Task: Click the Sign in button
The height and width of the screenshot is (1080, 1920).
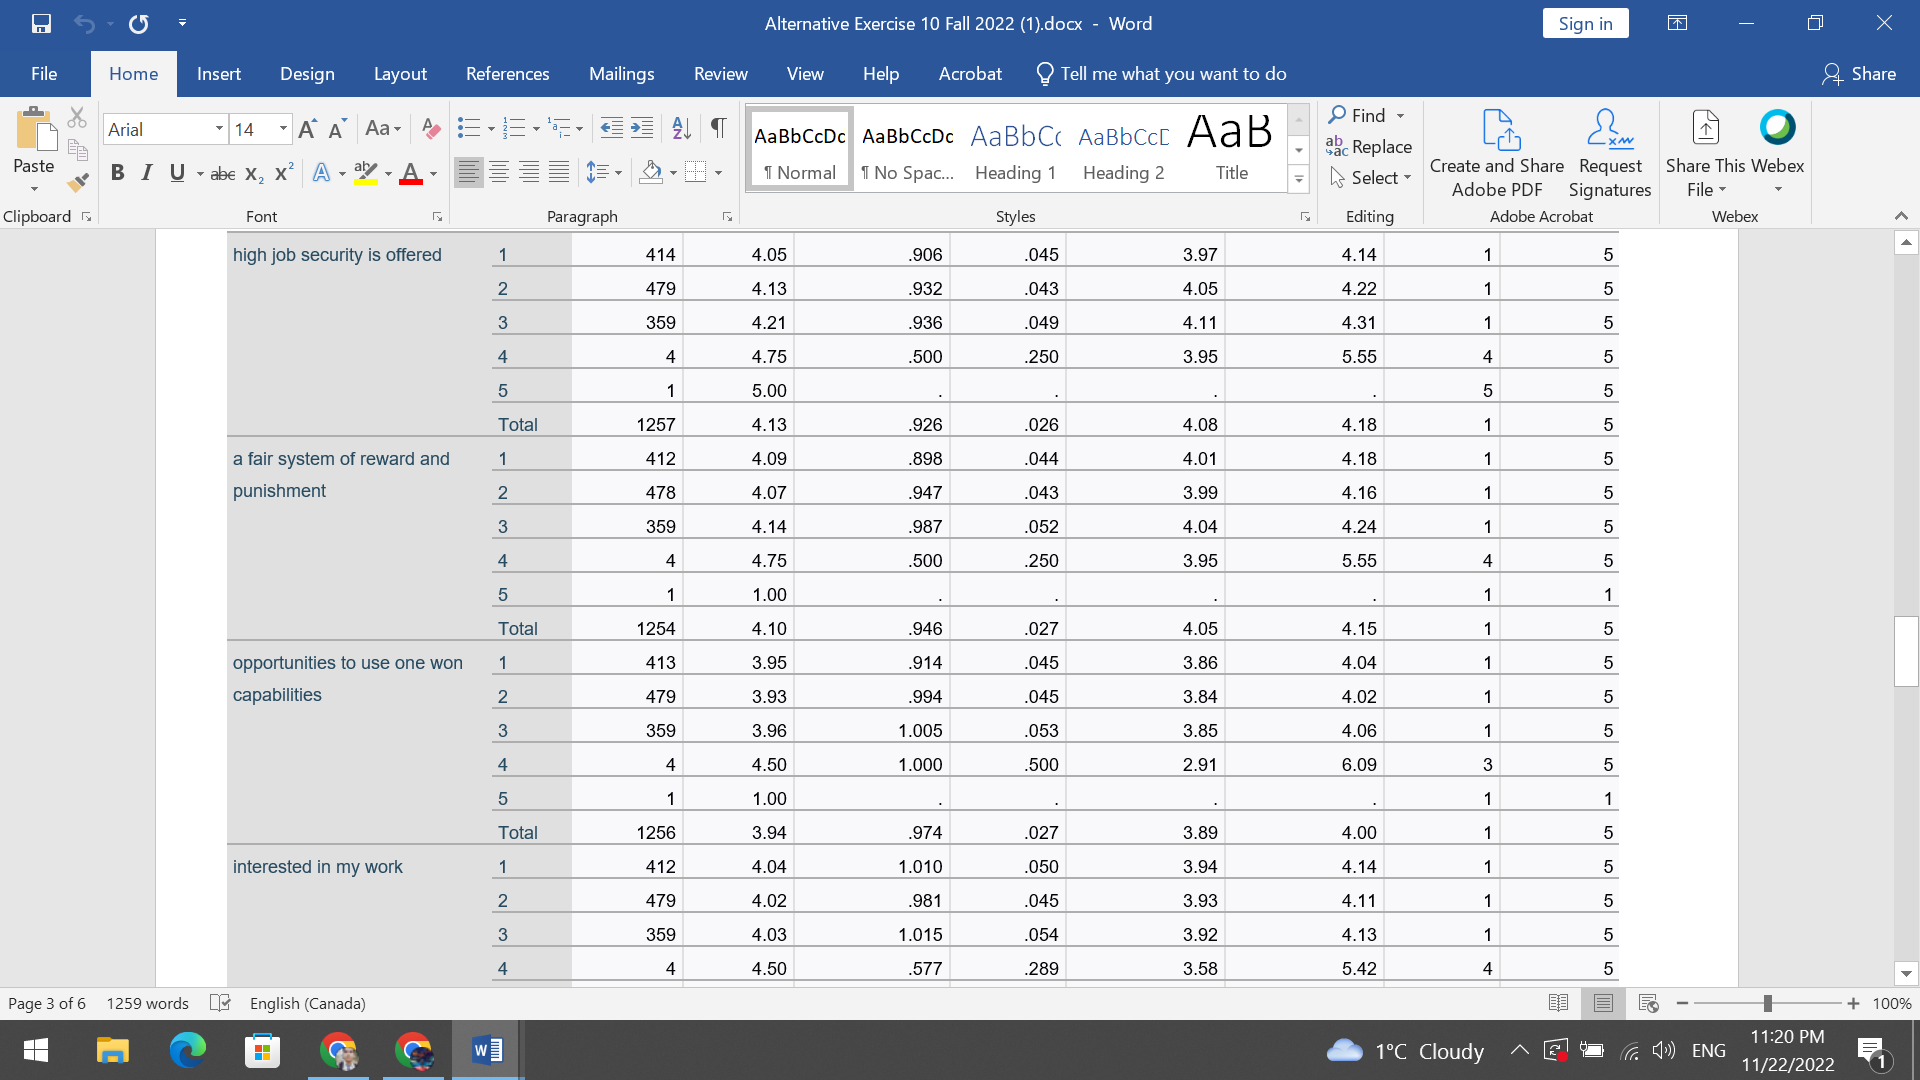Action: (1585, 22)
